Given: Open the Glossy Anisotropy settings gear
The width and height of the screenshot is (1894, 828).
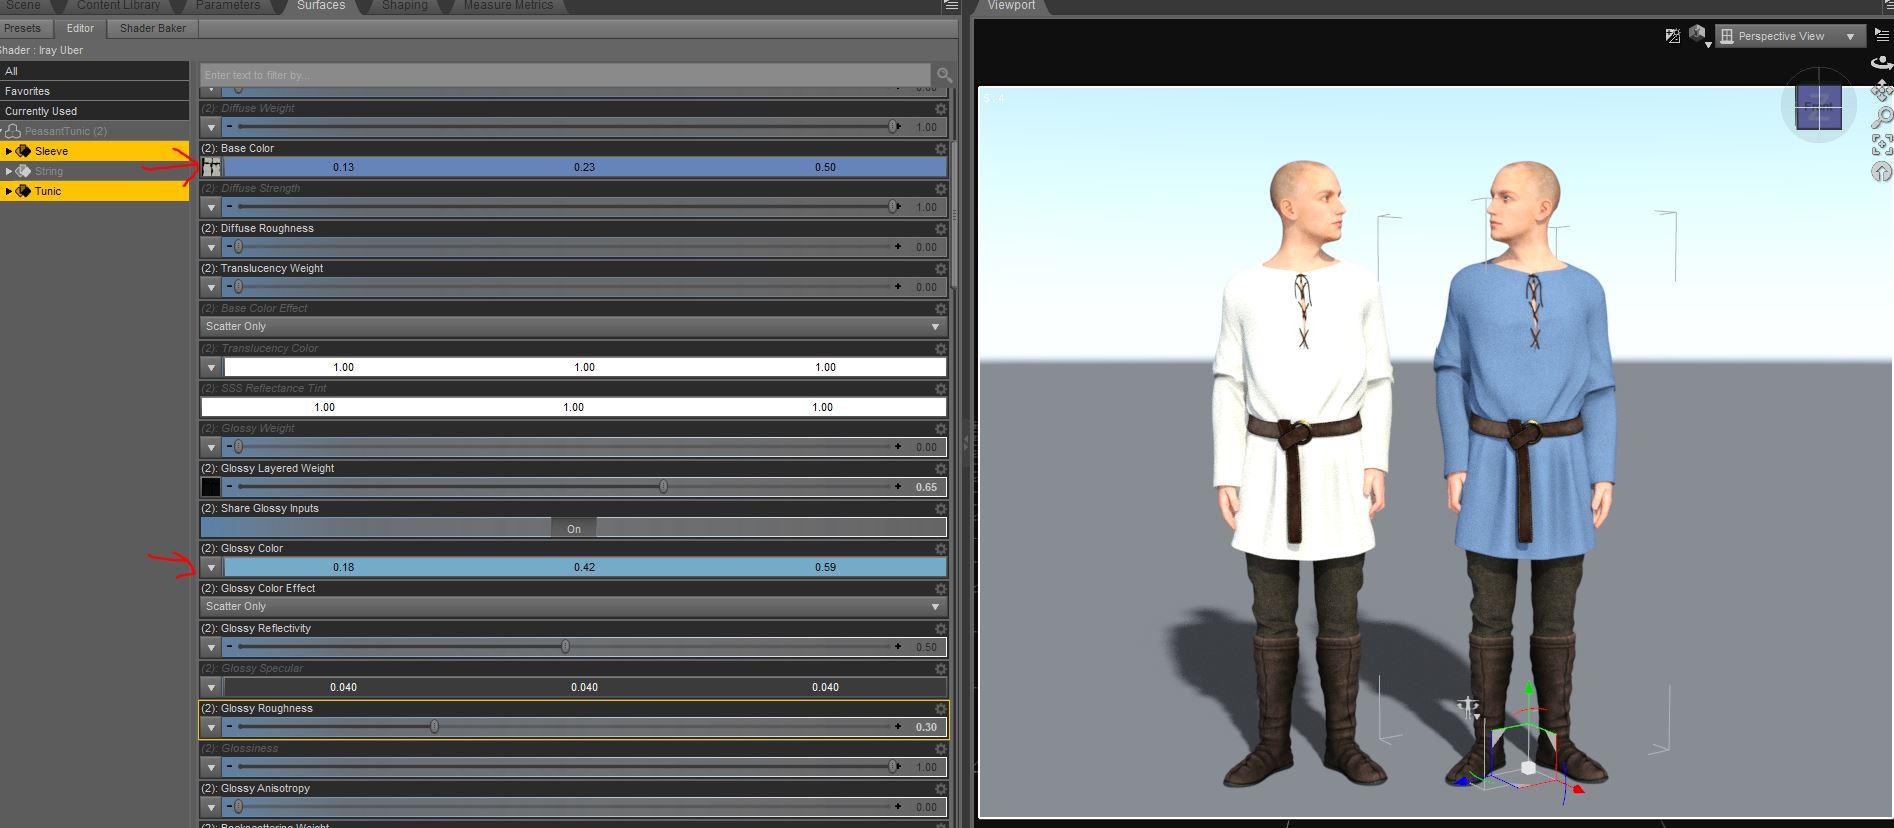Looking at the screenshot, I should point(940,789).
